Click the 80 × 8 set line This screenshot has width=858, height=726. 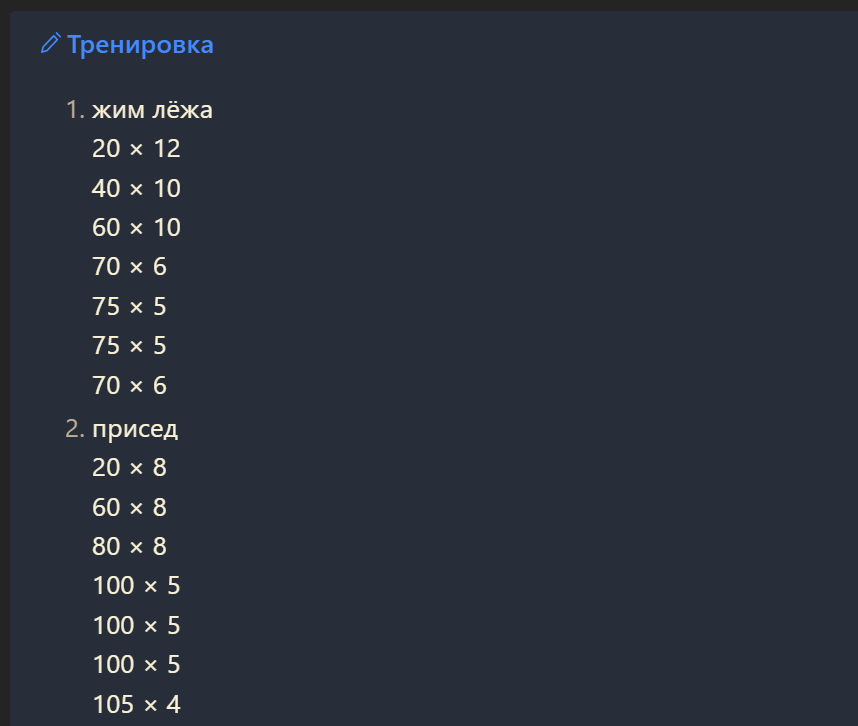coord(129,547)
